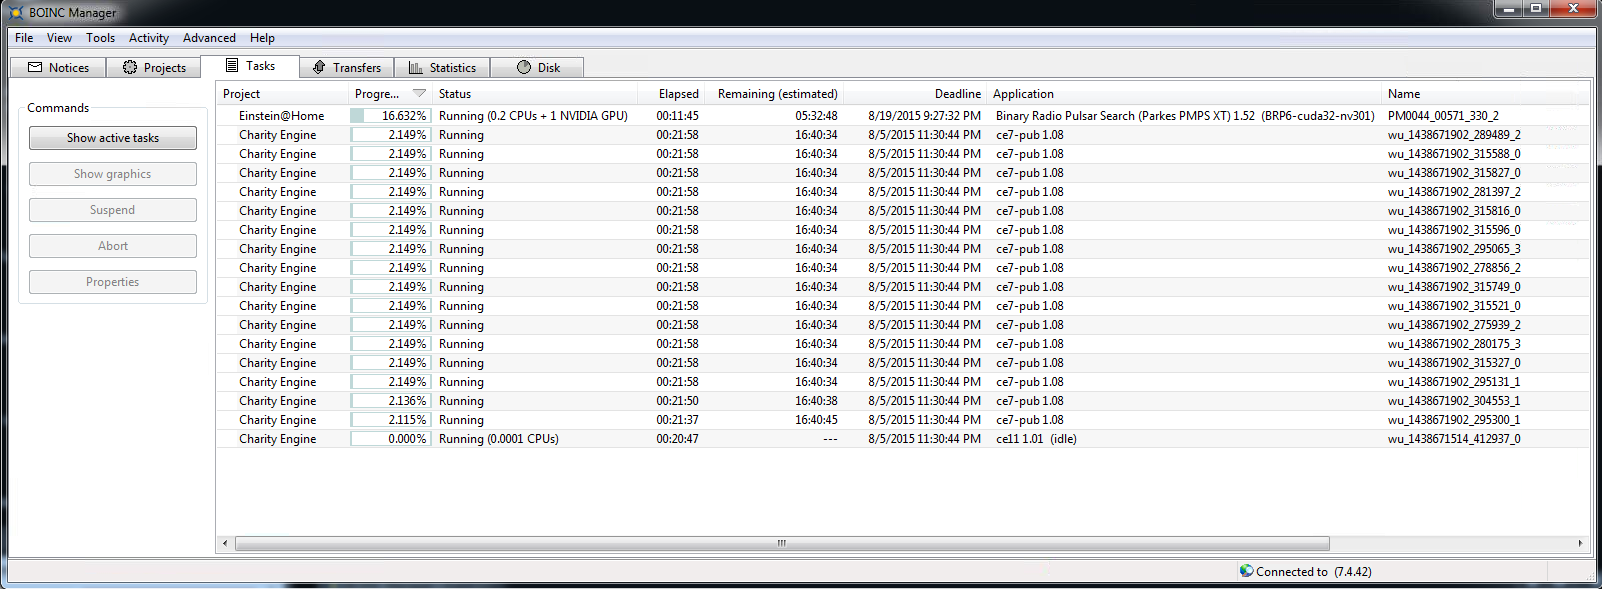Sort tasks by Deadline column header
1602x589 pixels.
pos(914,93)
